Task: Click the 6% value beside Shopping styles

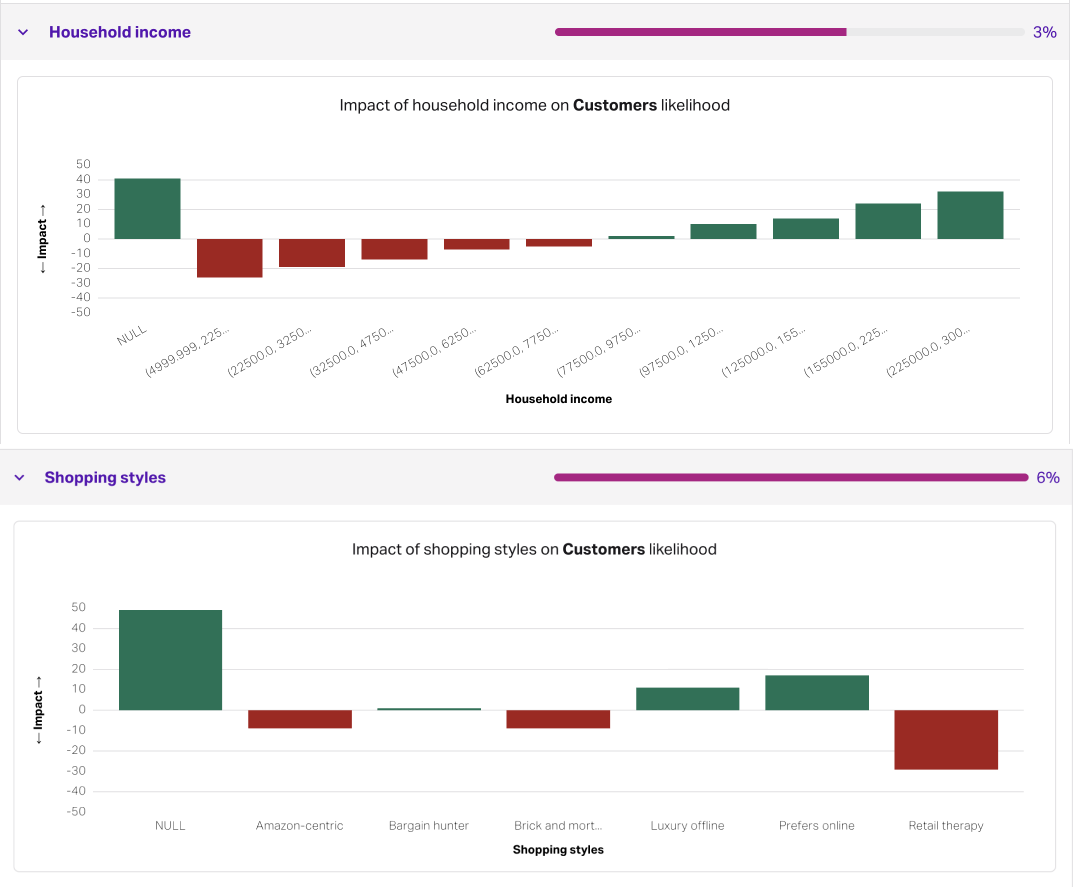Action: pyautogui.click(x=1047, y=478)
